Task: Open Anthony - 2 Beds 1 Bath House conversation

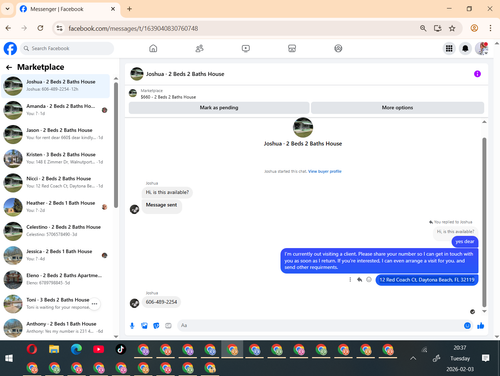Action: click(x=56, y=328)
